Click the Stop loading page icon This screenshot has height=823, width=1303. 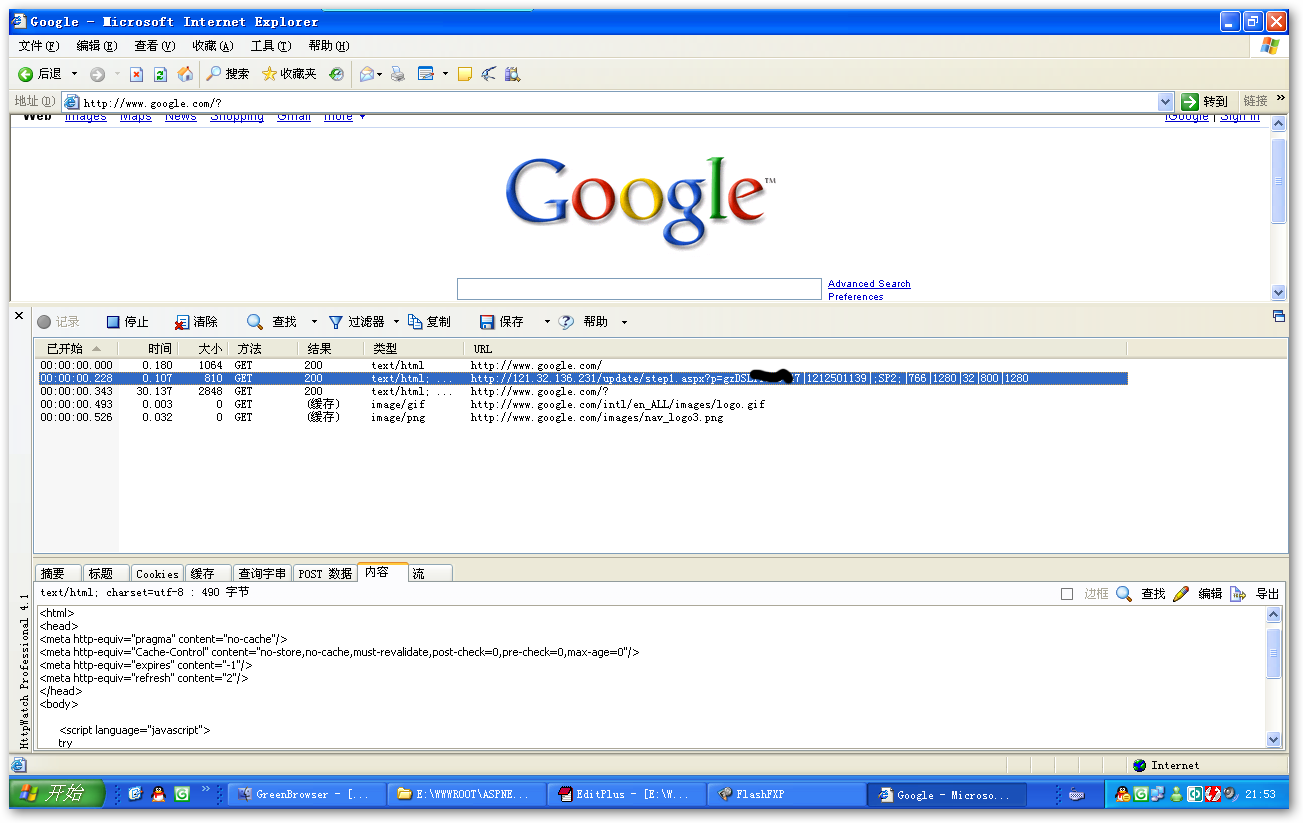point(136,74)
